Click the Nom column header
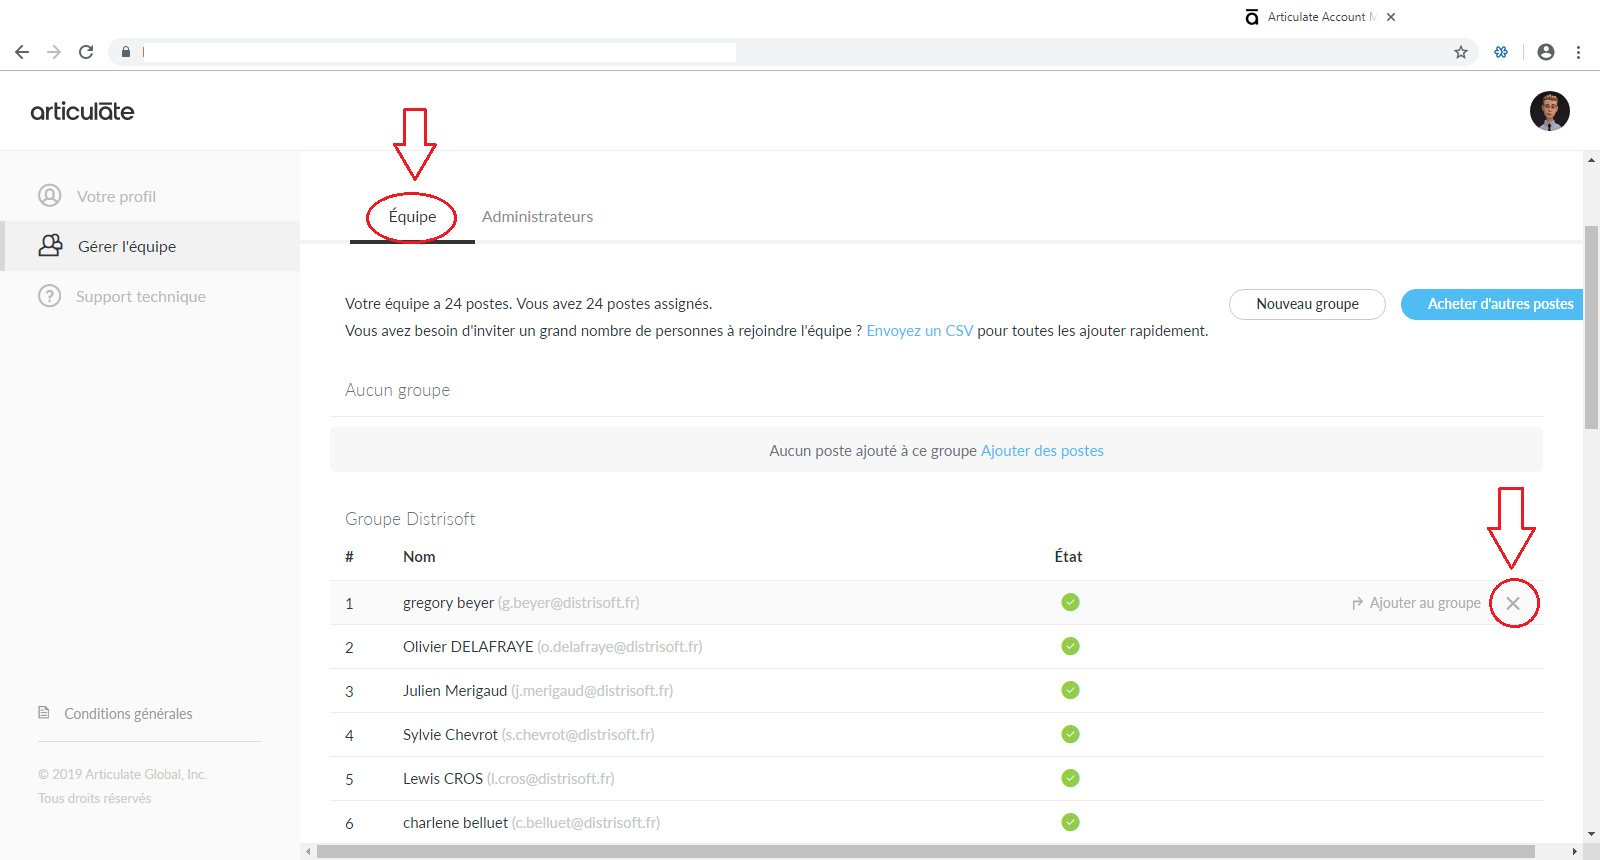Image resolution: width=1600 pixels, height=860 pixels. pyautogui.click(x=419, y=557)
